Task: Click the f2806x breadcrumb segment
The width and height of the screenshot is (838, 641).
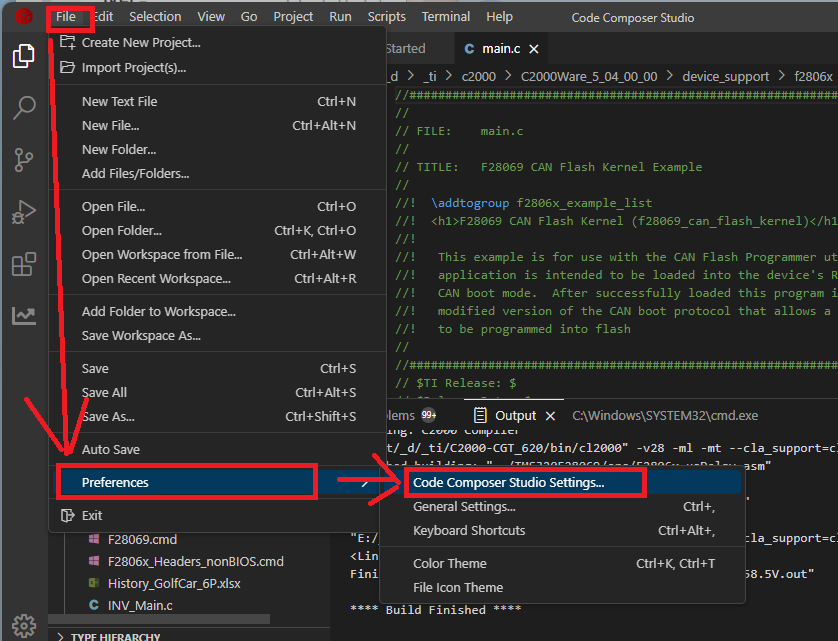Action: pos(813,77)
